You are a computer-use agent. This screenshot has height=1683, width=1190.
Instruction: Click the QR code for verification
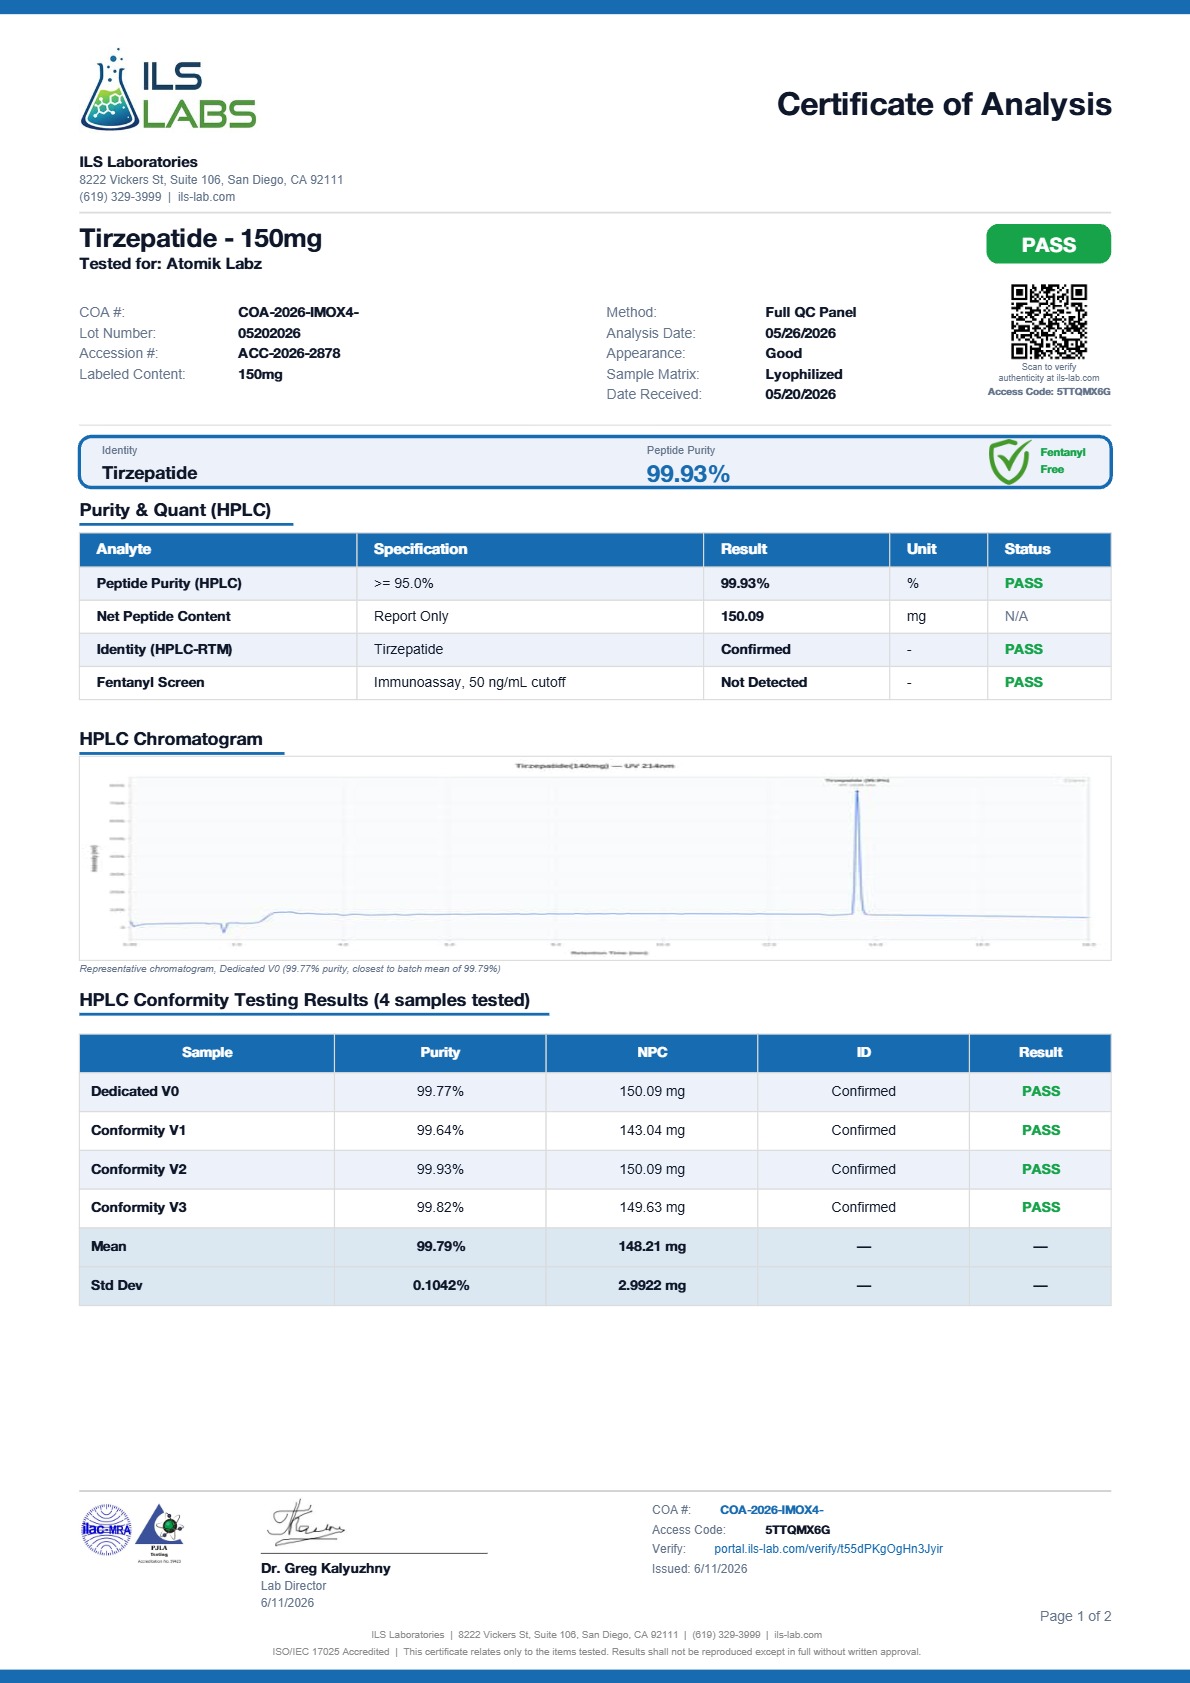pos(1048,321)
